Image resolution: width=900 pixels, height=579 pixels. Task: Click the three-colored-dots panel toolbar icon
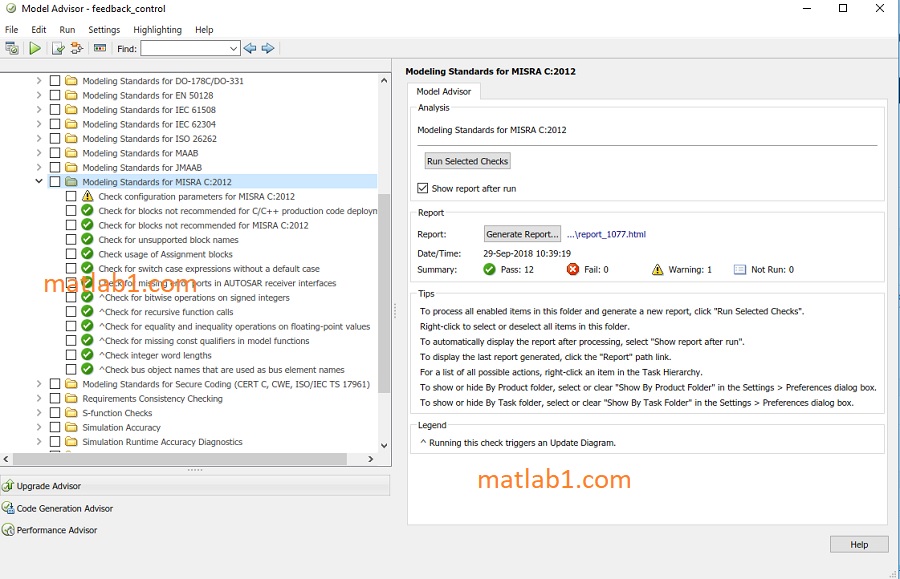click(100, 48)
